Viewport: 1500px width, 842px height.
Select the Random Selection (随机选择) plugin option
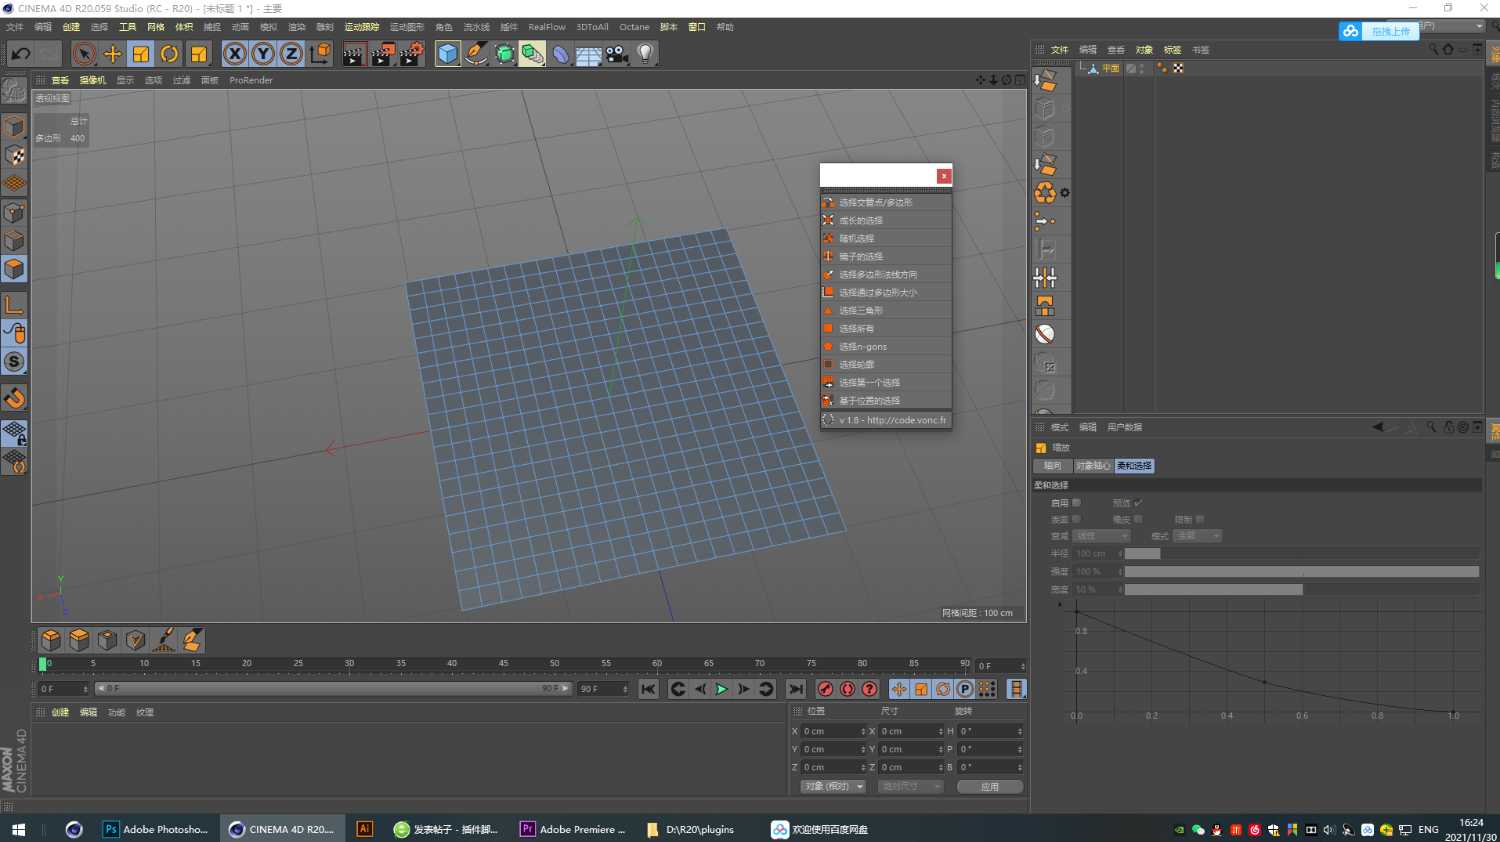click(x=860, y=238)
